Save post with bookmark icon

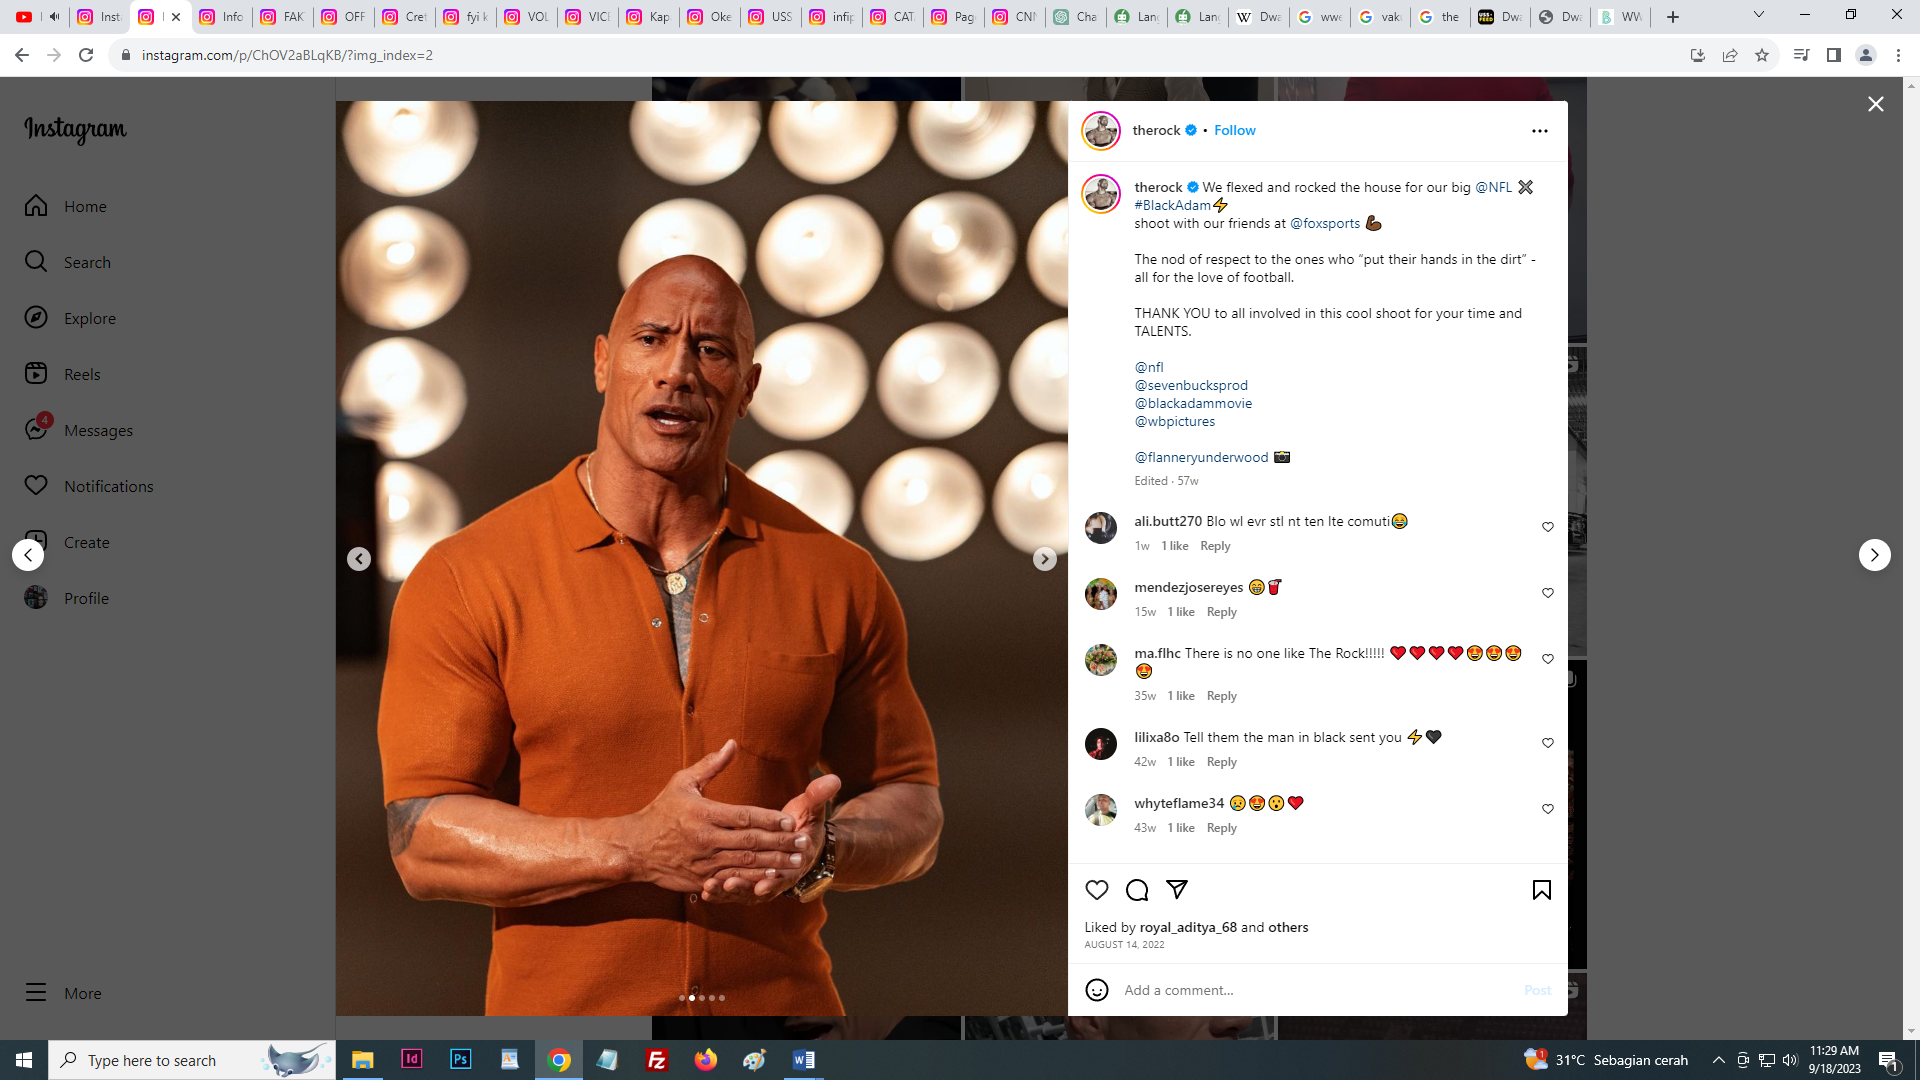point(1542,890)
